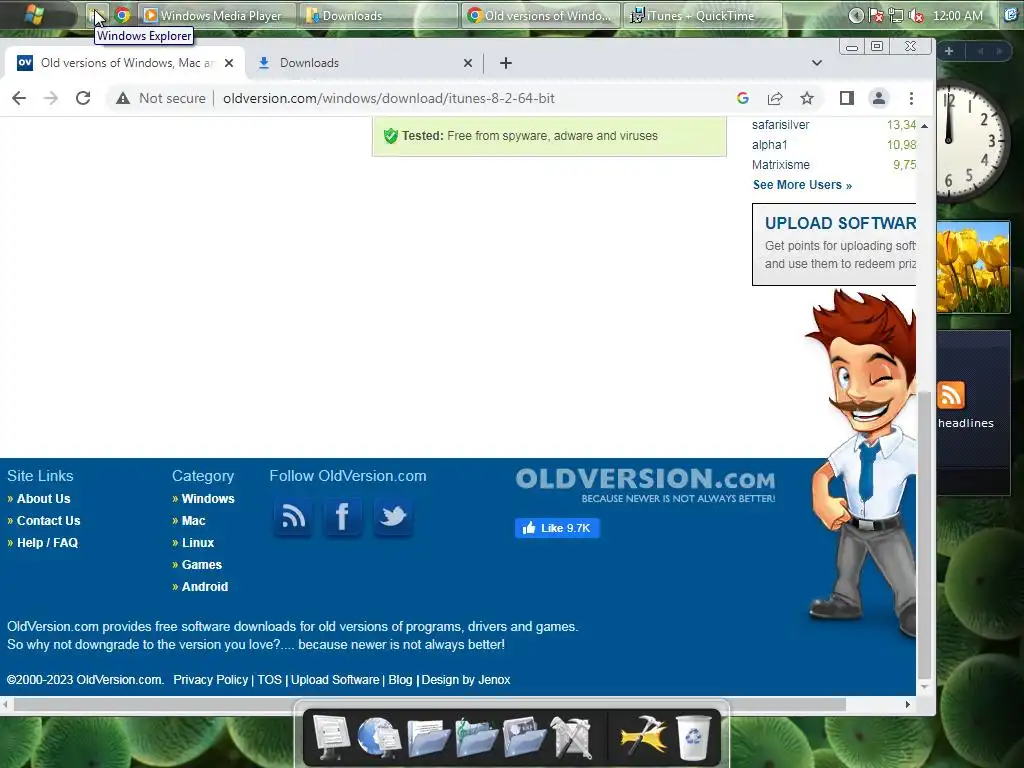Click the 12:00 AM taskbar clock
Image resolution: width=1024 pixels, height=768 pixels.
(957, 16)
